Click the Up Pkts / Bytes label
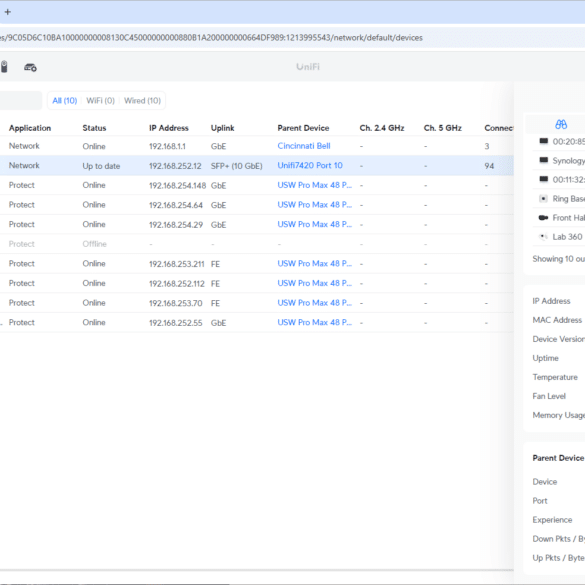Viewport: 585px width, 585px height. pos(559,558)
